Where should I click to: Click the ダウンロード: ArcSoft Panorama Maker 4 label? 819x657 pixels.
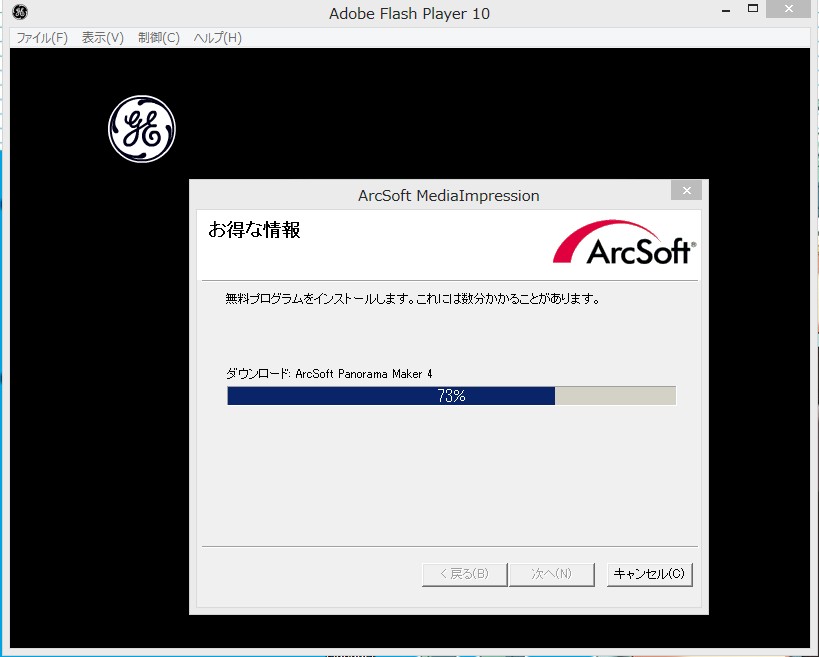[x=329, y=373]
